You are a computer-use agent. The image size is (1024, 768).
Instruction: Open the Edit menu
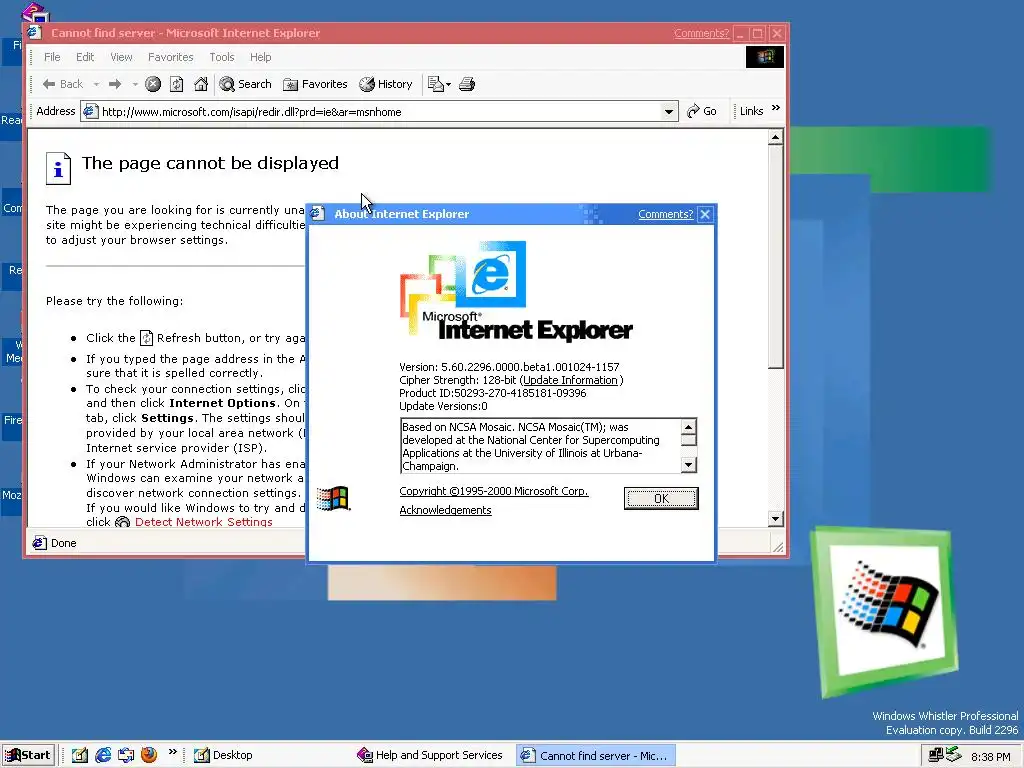pos(85,57)
